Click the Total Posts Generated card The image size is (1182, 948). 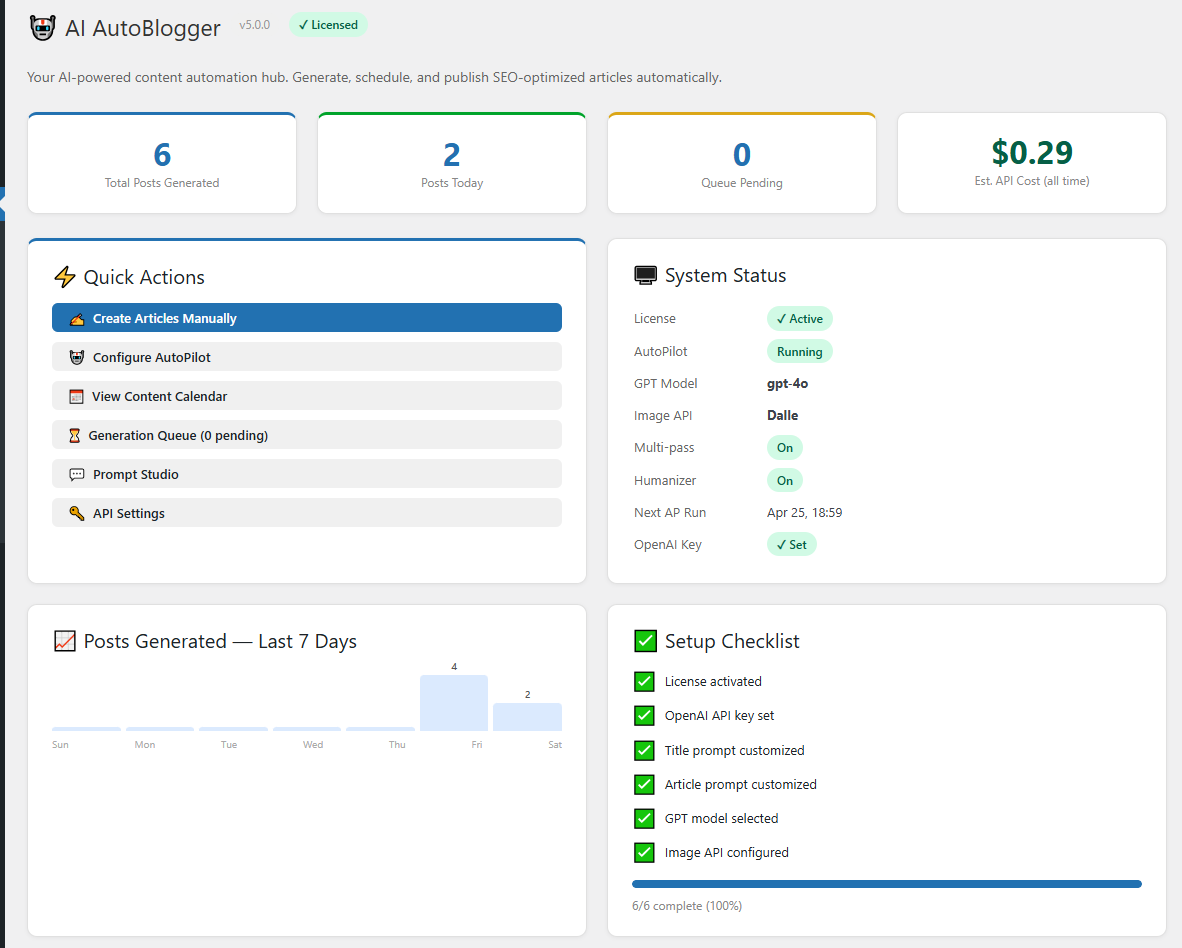tap(162, 164)
